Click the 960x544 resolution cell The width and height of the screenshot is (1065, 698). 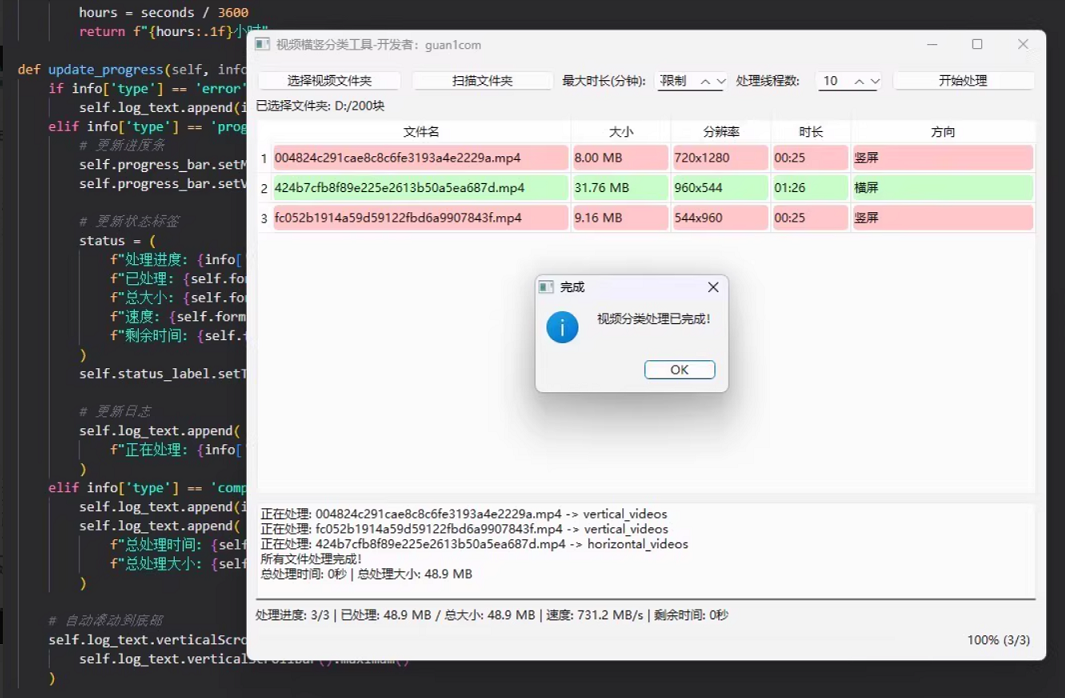pyautogui.click(x=720, y=187)
